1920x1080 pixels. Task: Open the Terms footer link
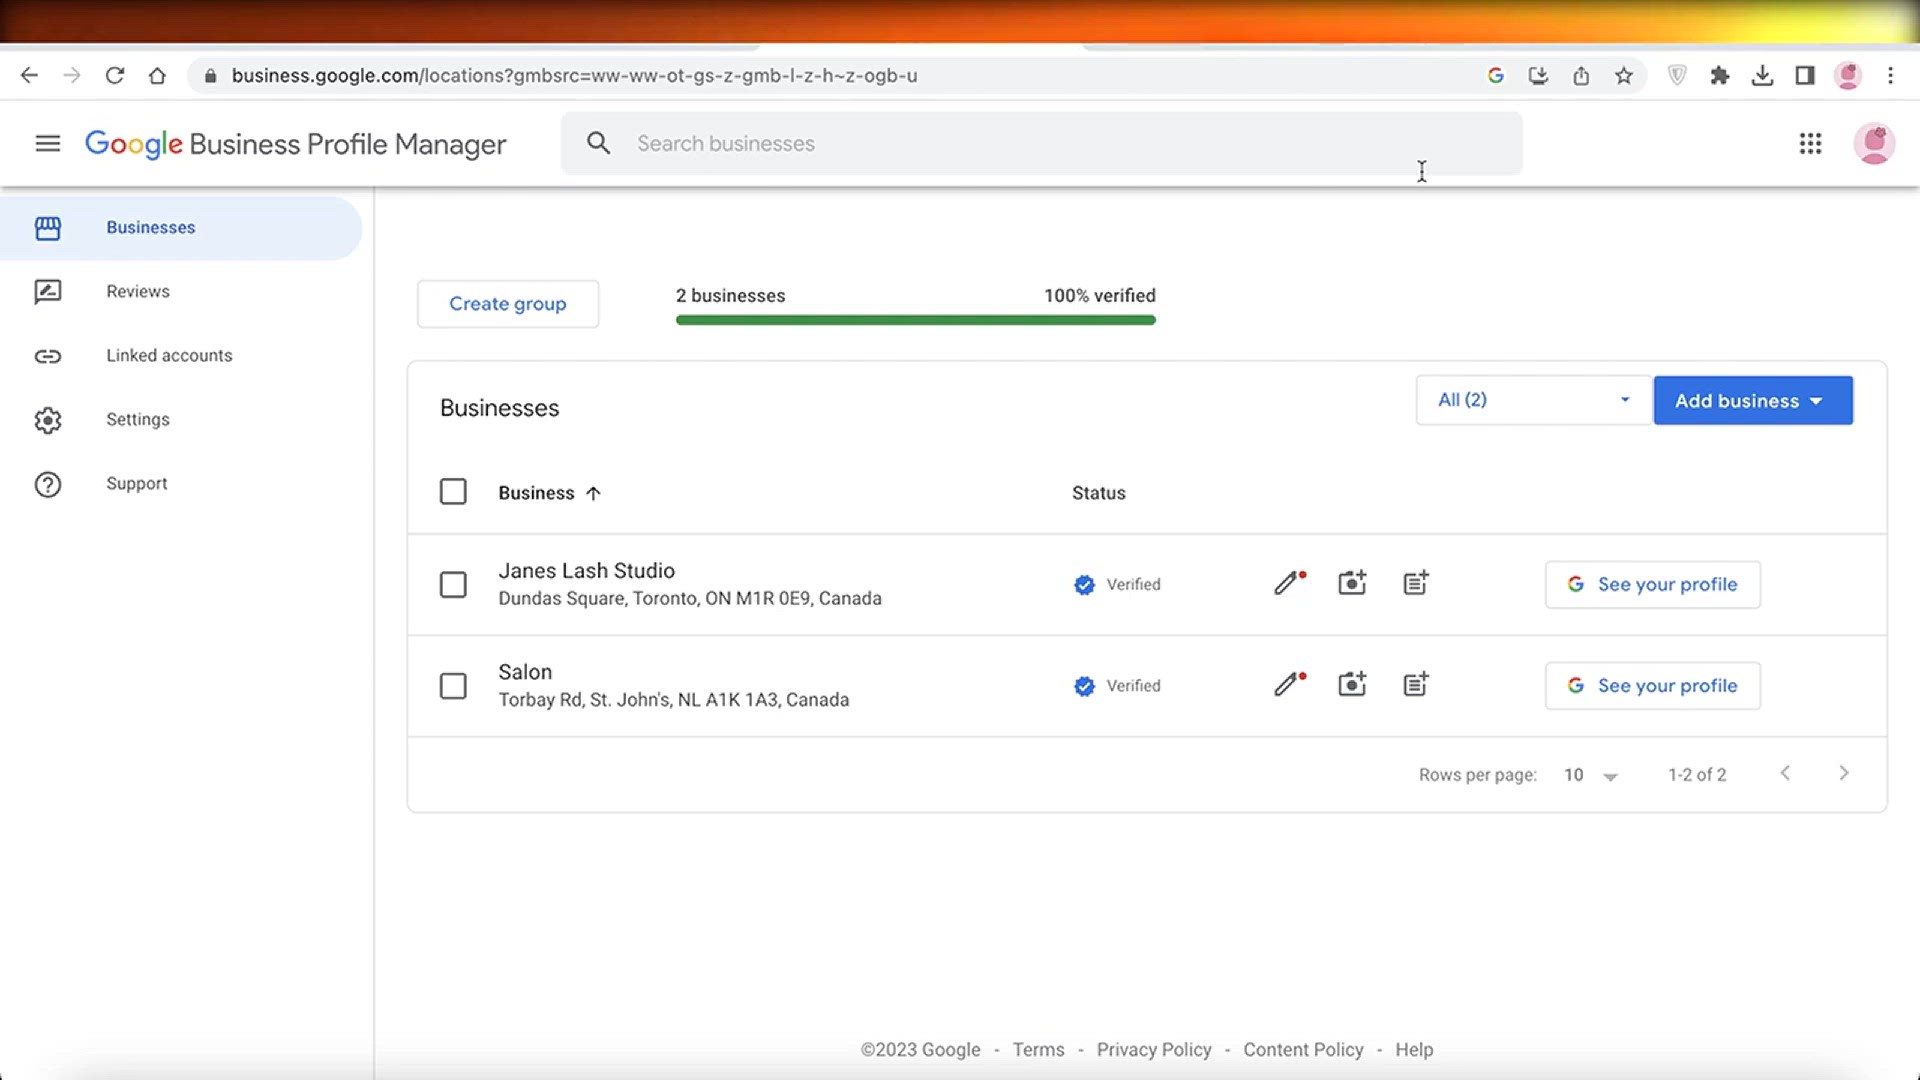(x=1038, y=1049)
